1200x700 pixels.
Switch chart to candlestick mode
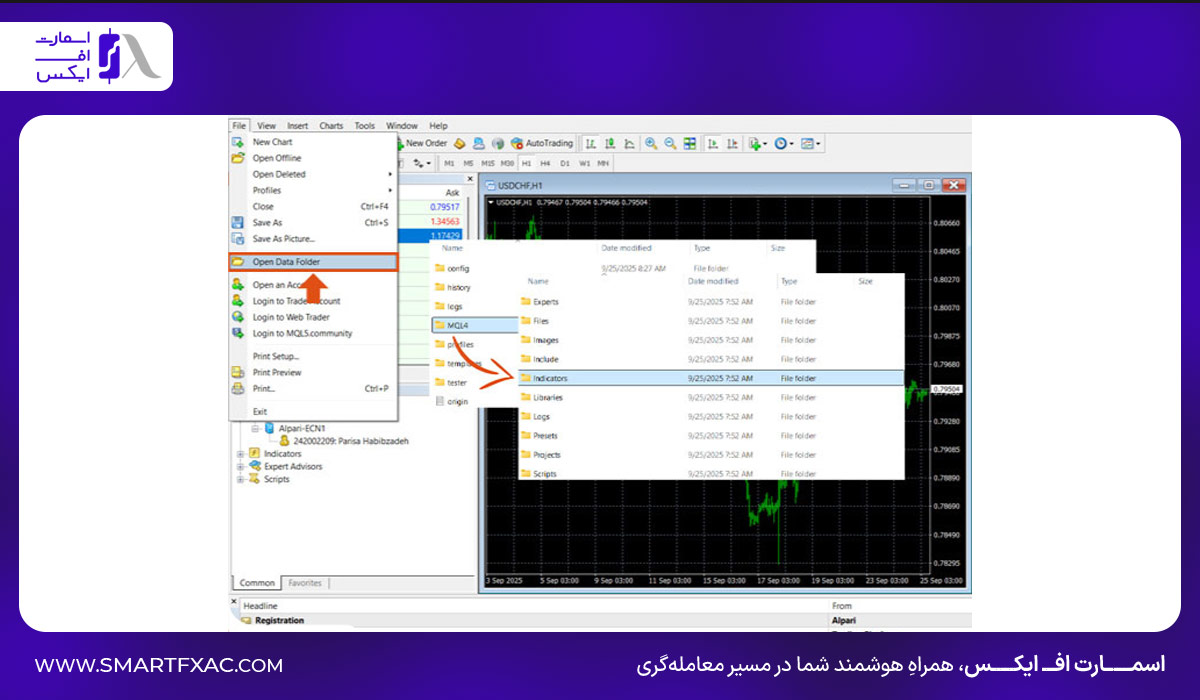[610, 144]
